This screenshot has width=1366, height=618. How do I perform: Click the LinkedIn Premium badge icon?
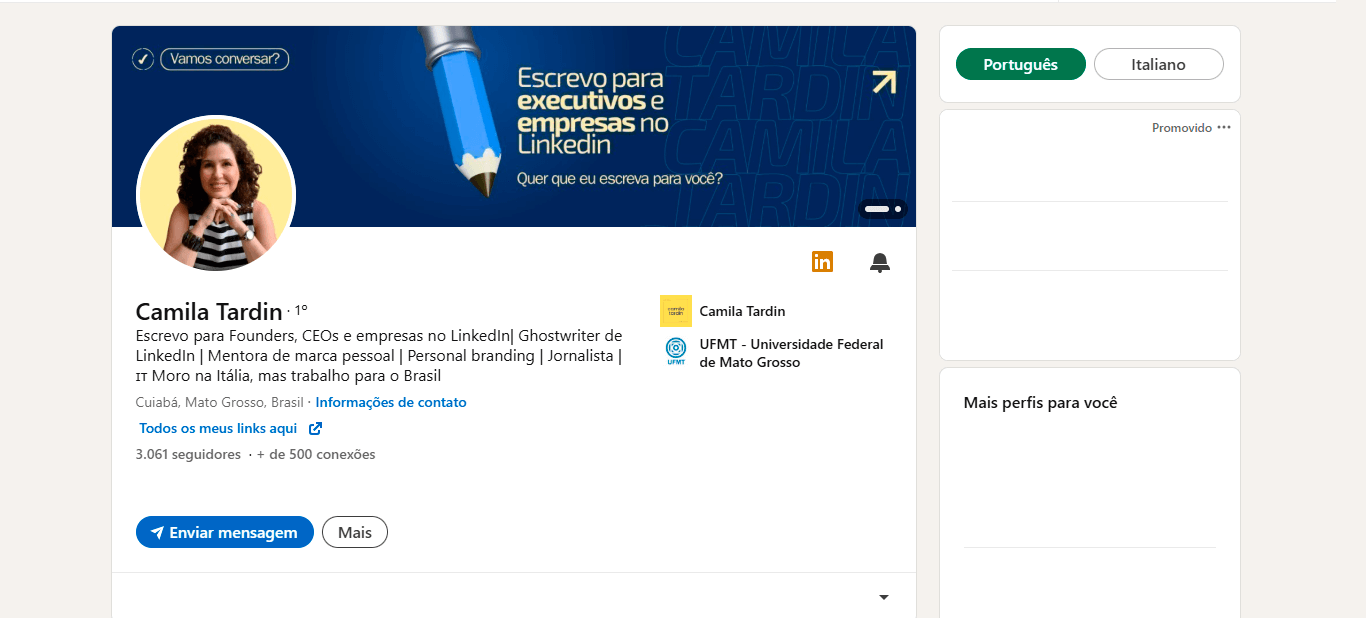click(822, 262)
